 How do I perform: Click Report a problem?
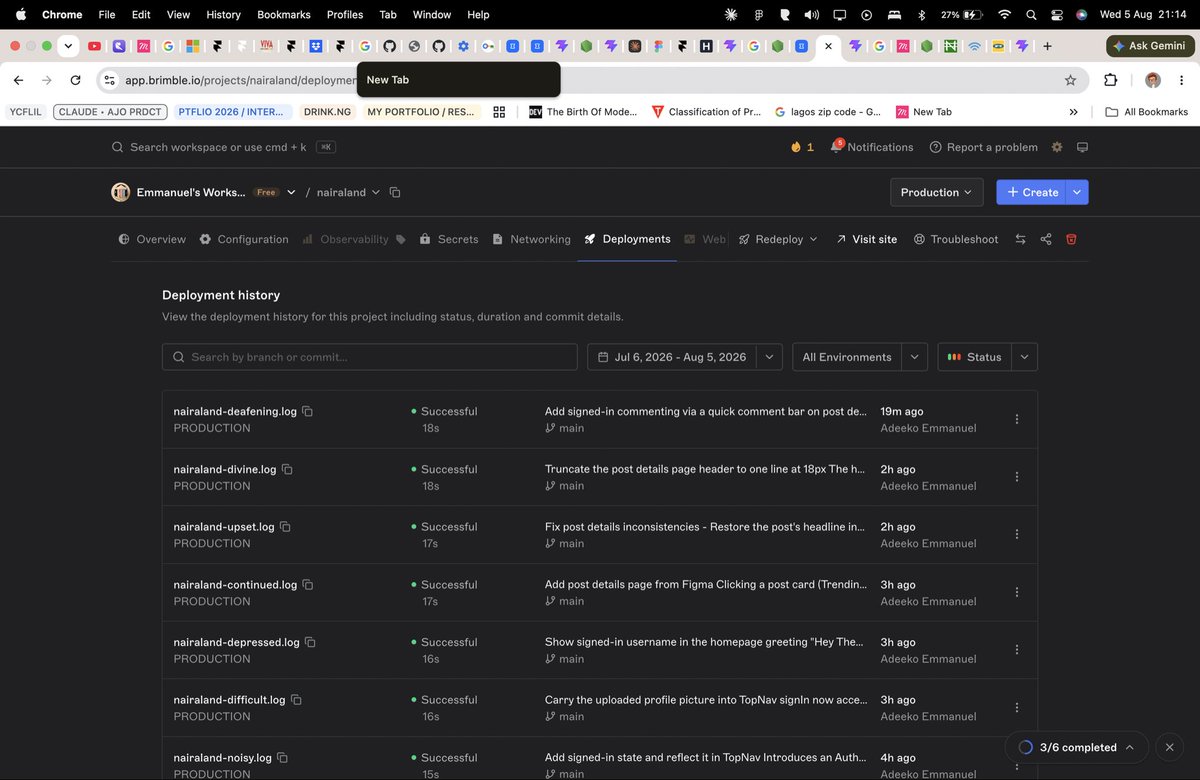click(983, 147)
